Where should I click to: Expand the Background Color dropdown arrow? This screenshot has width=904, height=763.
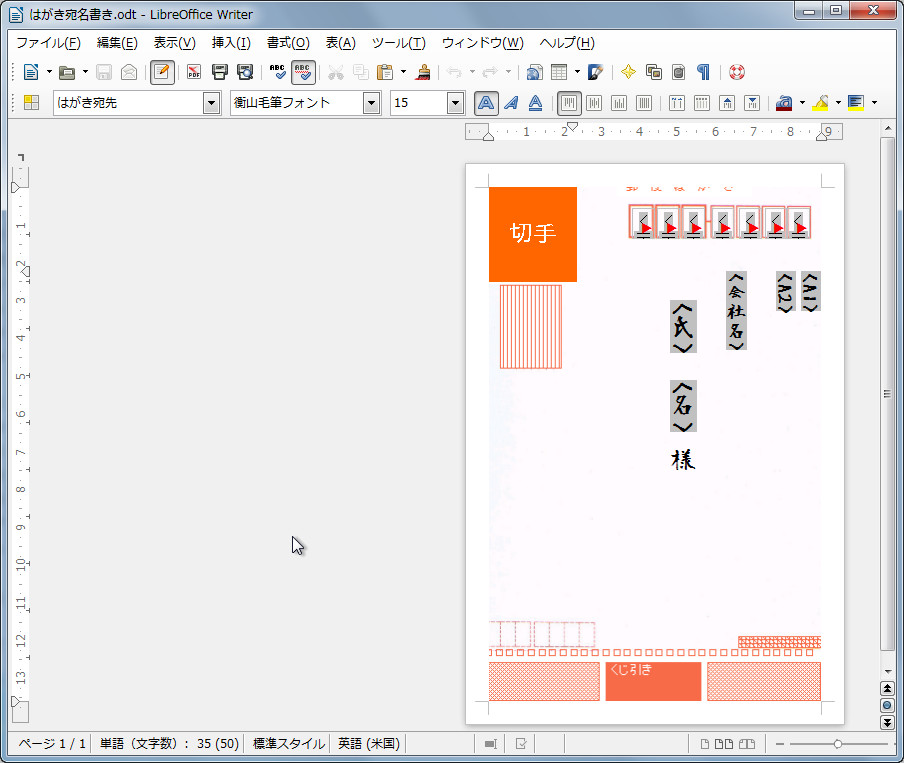pyautogui.click(x=875, y=103)
